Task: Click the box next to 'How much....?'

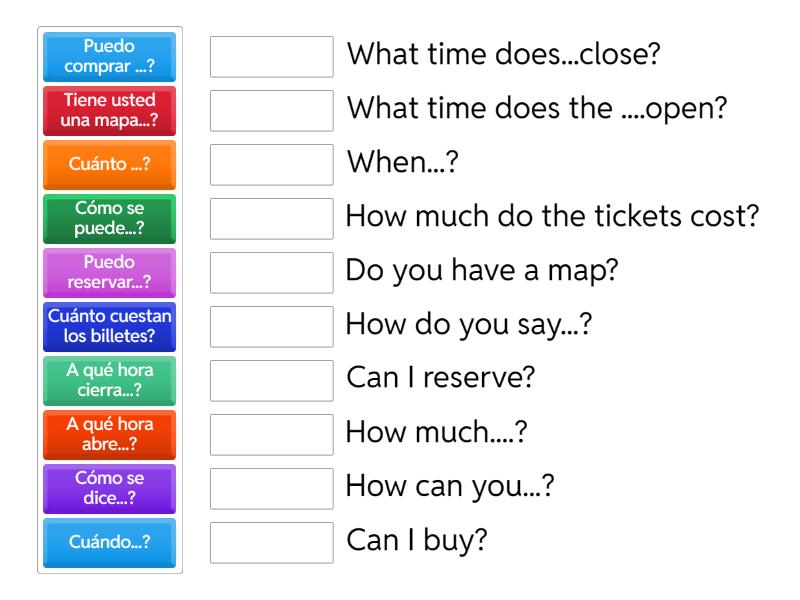Action: pos(271,435)
